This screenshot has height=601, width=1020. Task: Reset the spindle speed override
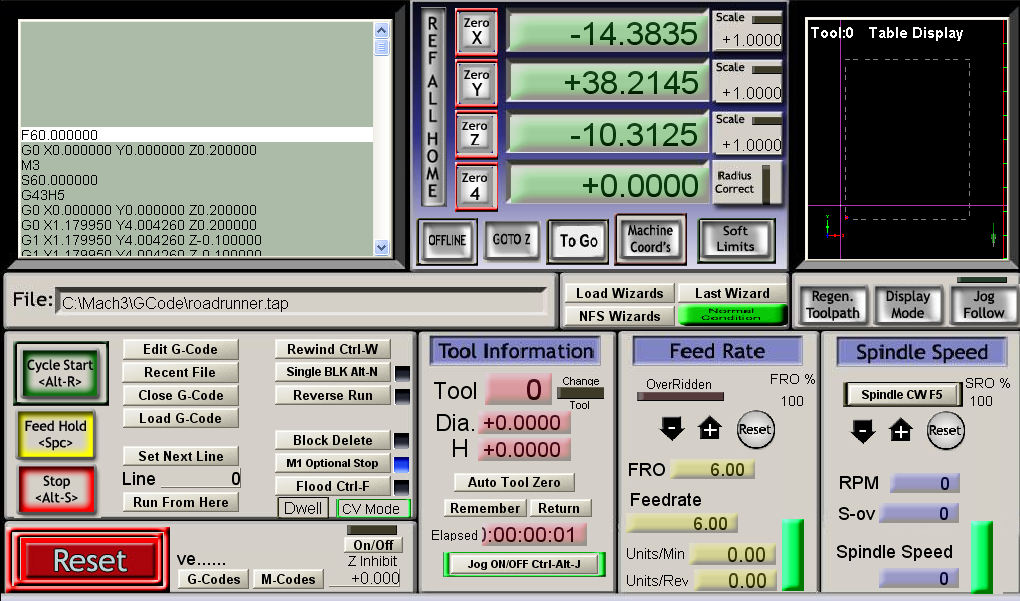tap(945, 431)
